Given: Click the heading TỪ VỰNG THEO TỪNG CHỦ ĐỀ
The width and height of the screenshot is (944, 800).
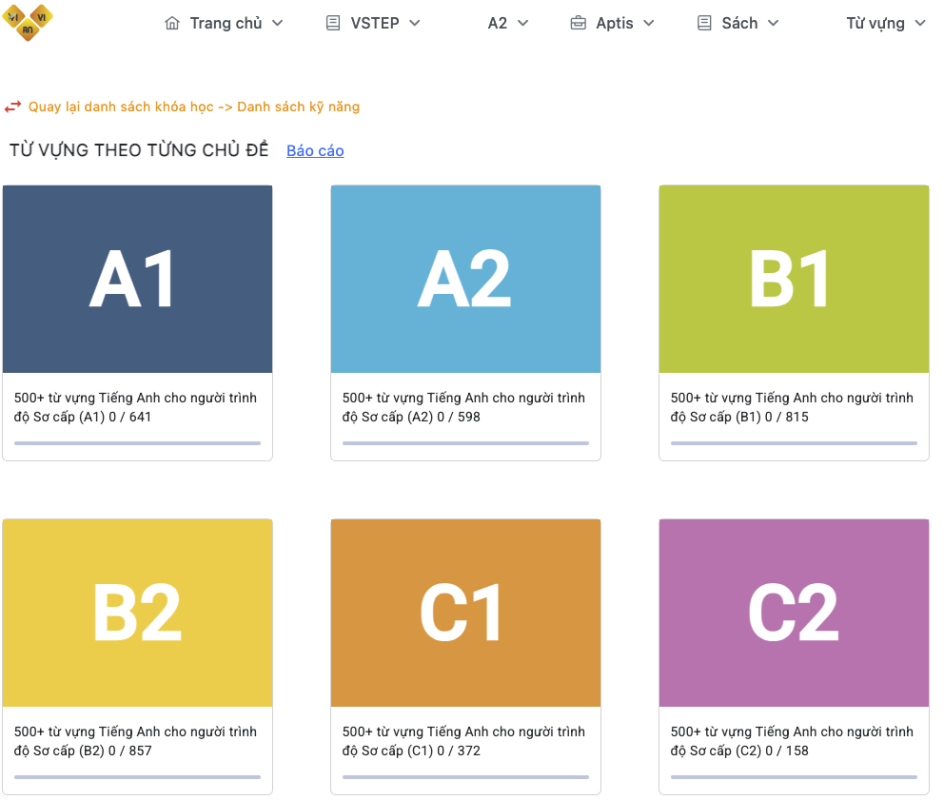Looking at the screenshot, I should 138,150.
